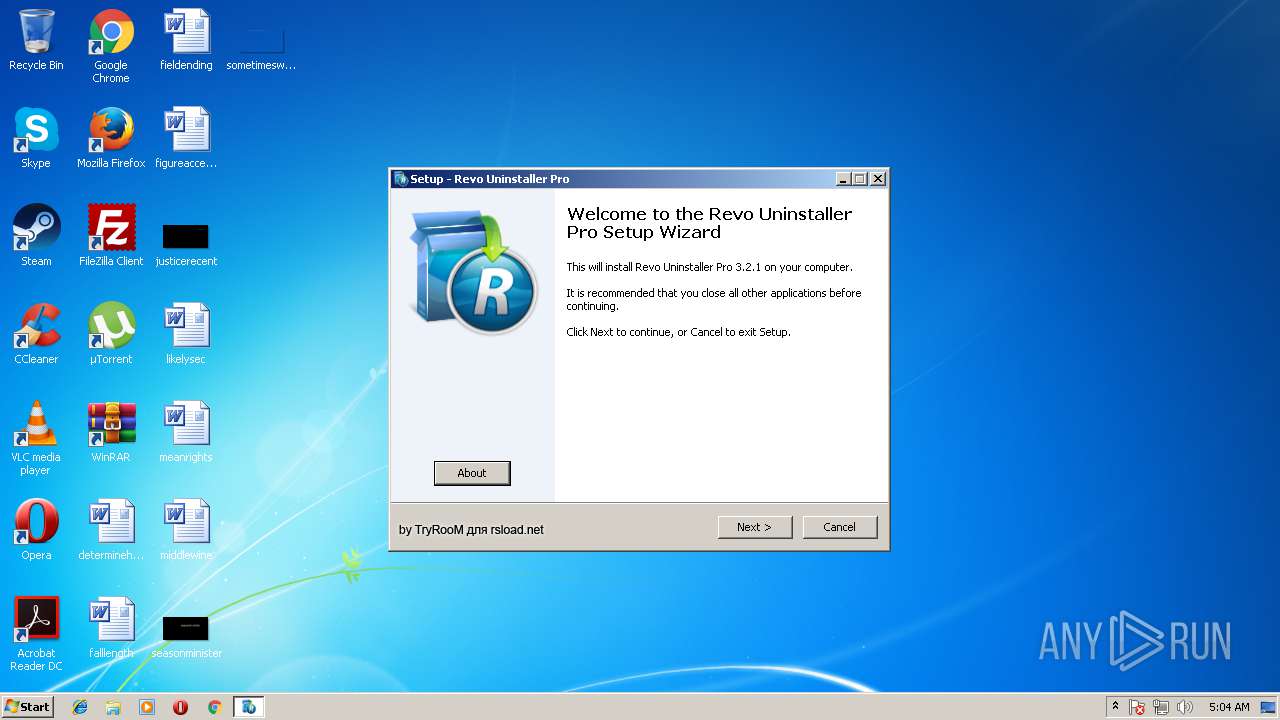This screenshot has height=720, width=1280.
Task: Click the volume speaker tray icon
Action: tap(1185, 707)
